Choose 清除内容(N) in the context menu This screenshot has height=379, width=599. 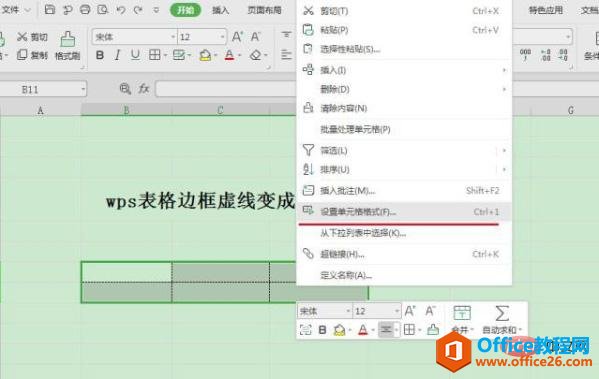[404, 108]
